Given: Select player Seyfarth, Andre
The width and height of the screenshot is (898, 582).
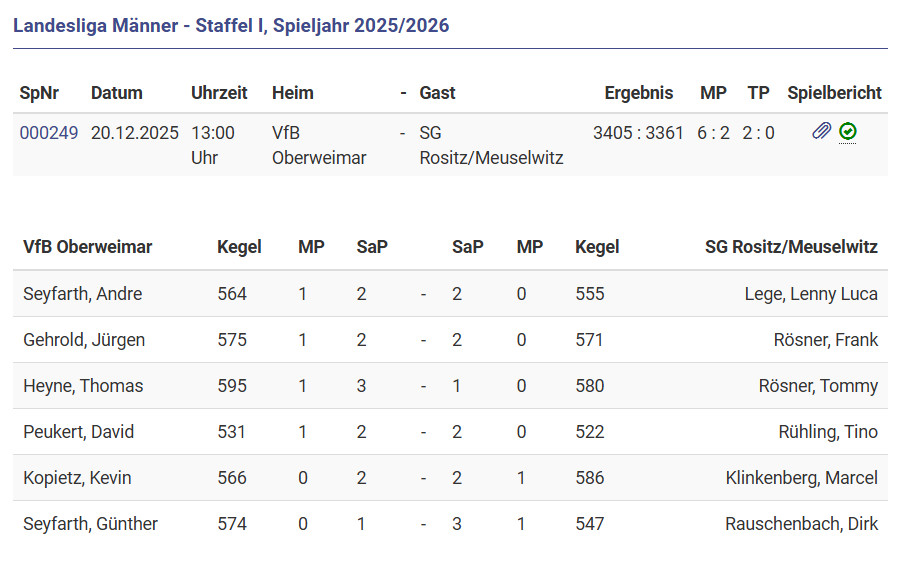Looking at the screenshot, I should tap(83, 294).
